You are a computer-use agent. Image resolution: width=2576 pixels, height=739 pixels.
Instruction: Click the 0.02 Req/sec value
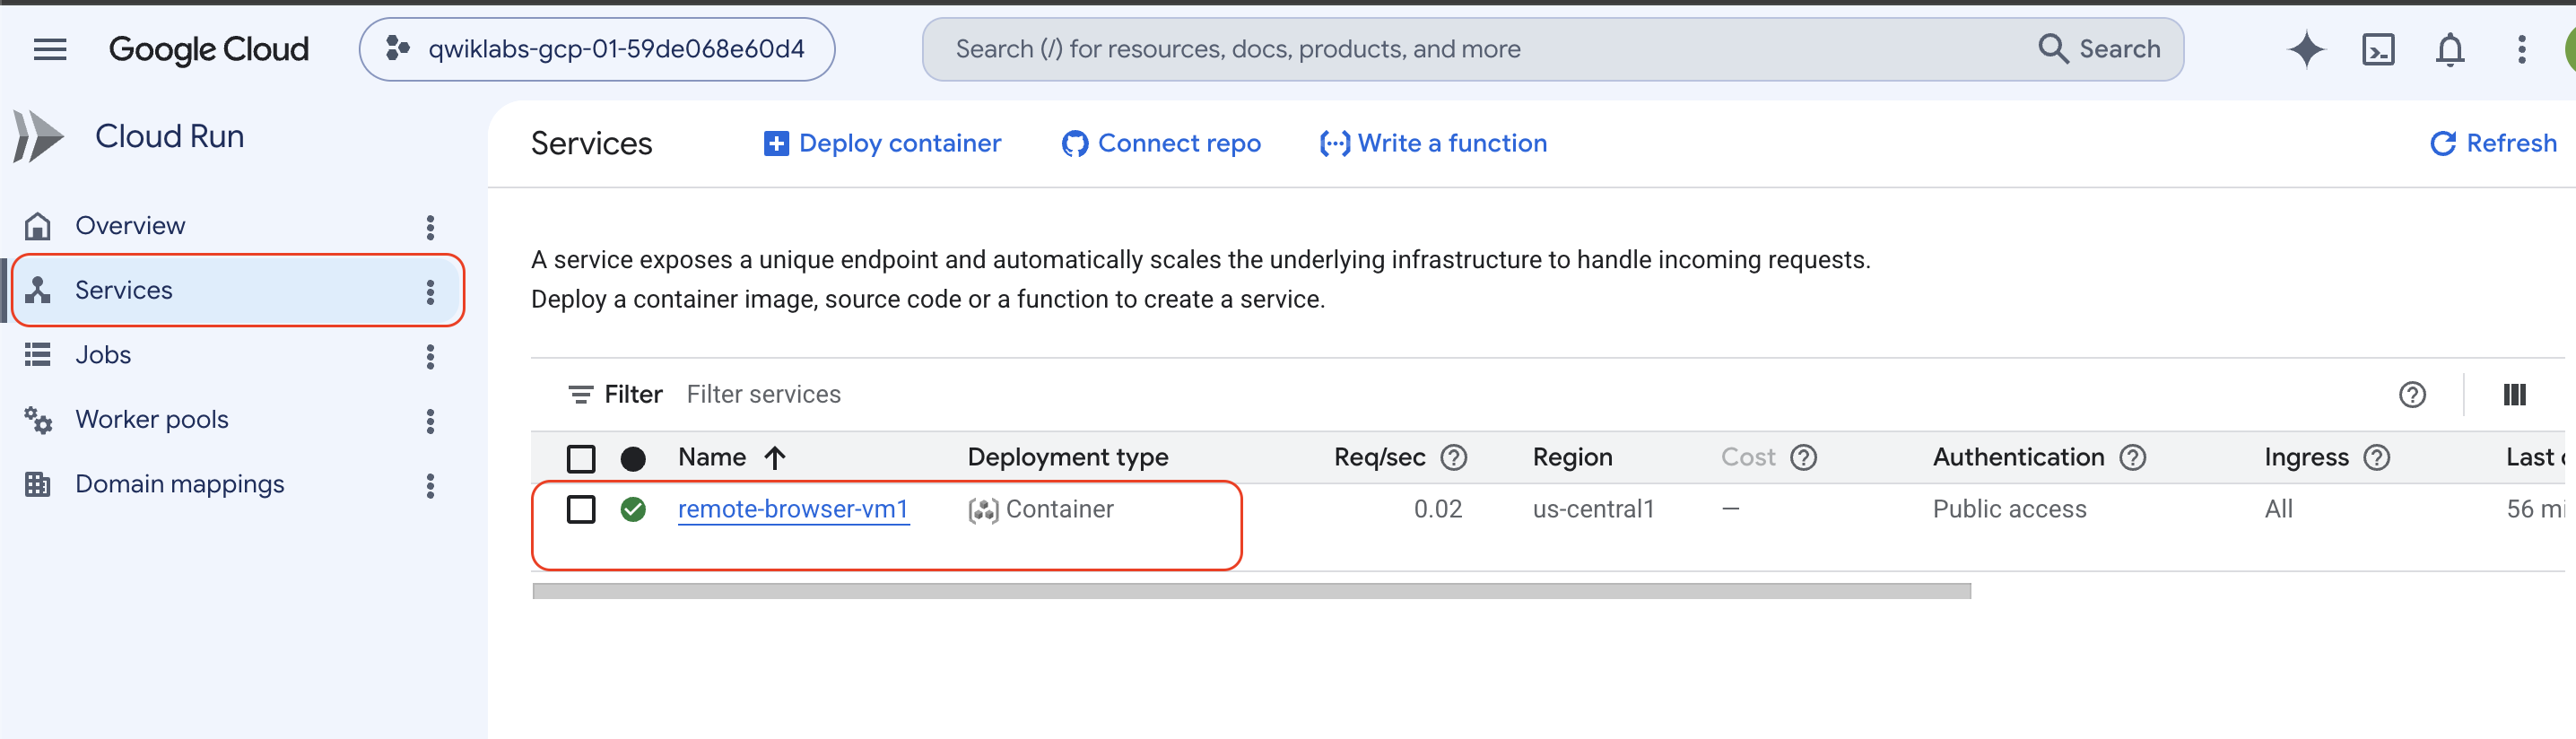(1437, 510)
